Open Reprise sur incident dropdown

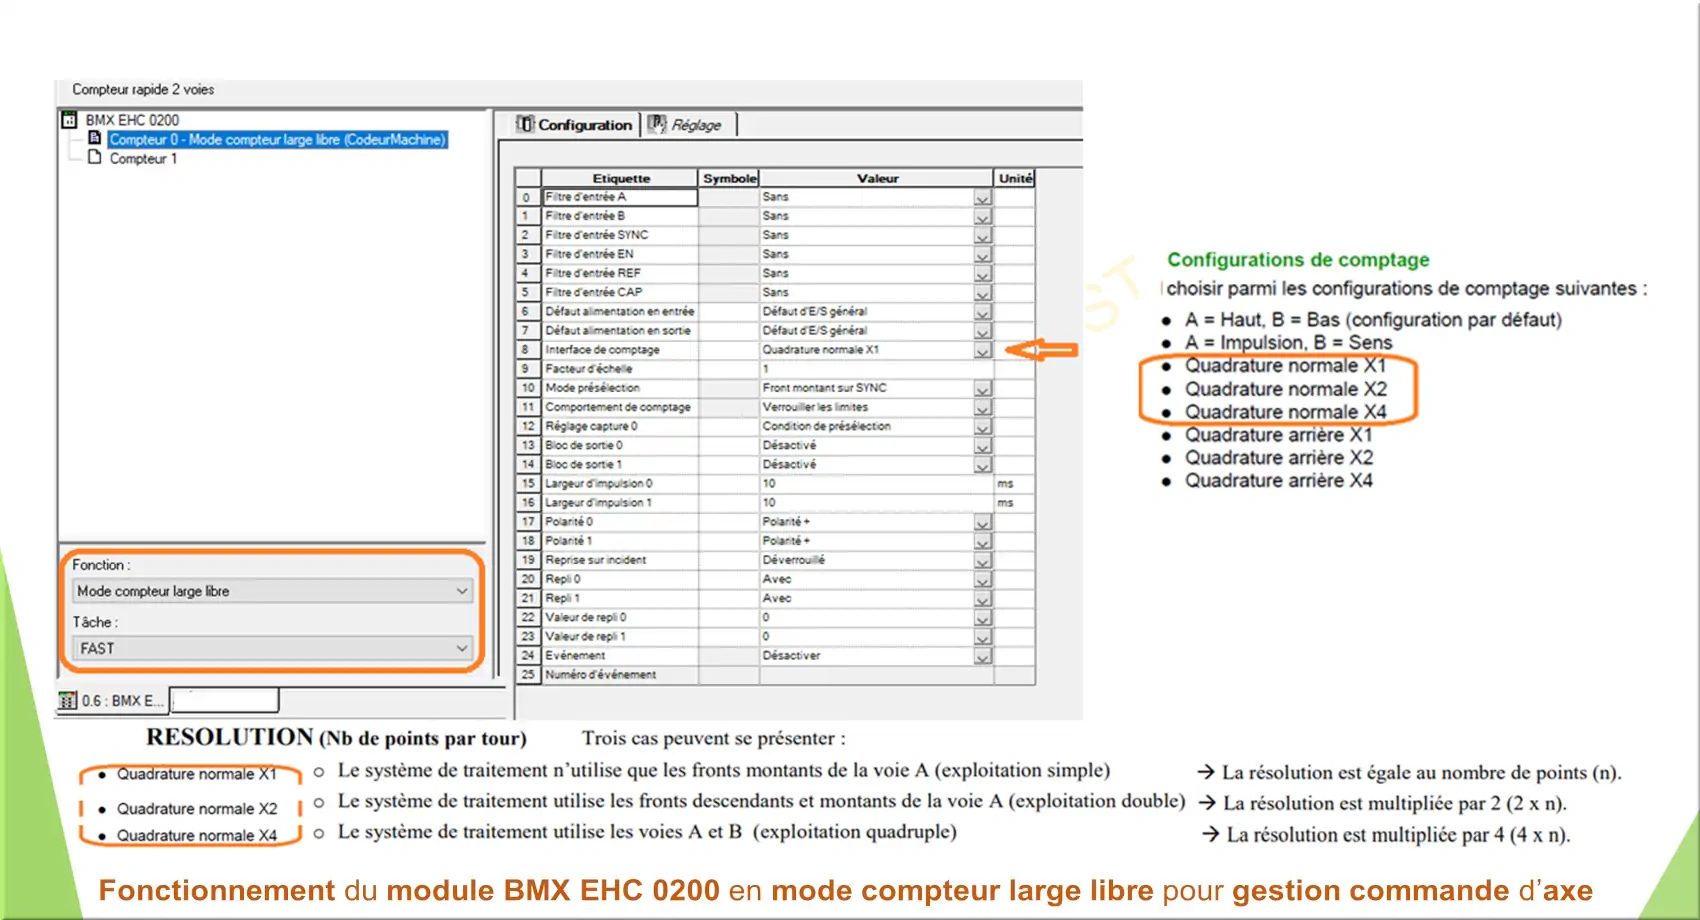click(x=982, y=561)
